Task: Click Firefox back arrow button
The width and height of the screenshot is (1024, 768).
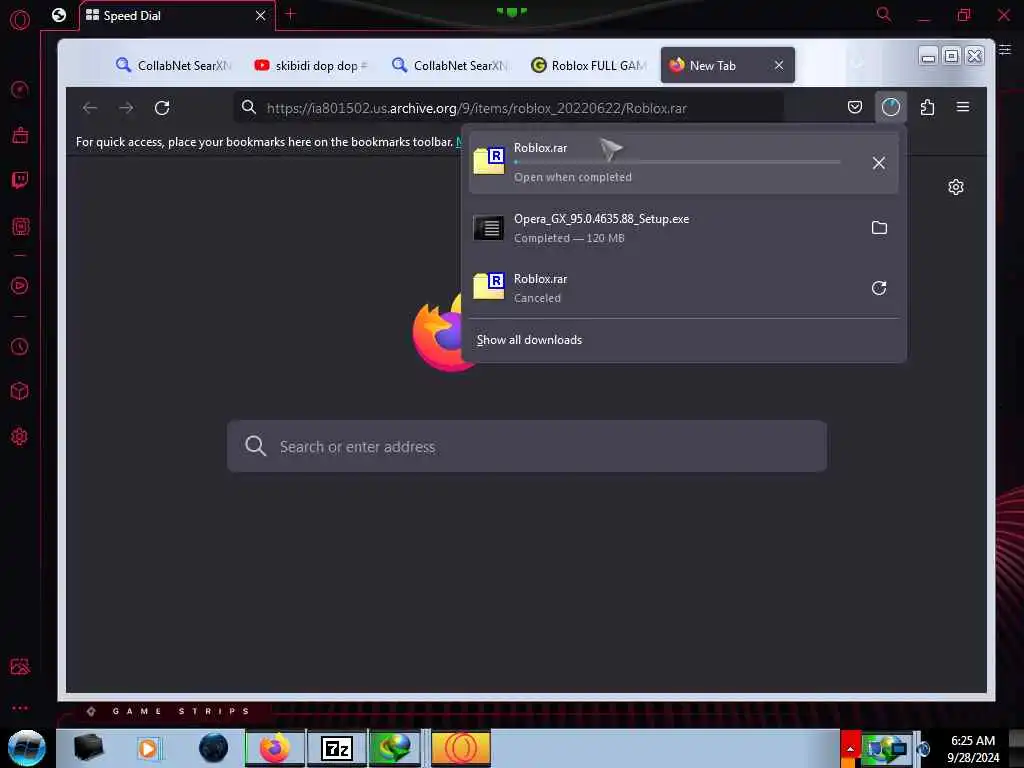Action: tap(90, 108)
